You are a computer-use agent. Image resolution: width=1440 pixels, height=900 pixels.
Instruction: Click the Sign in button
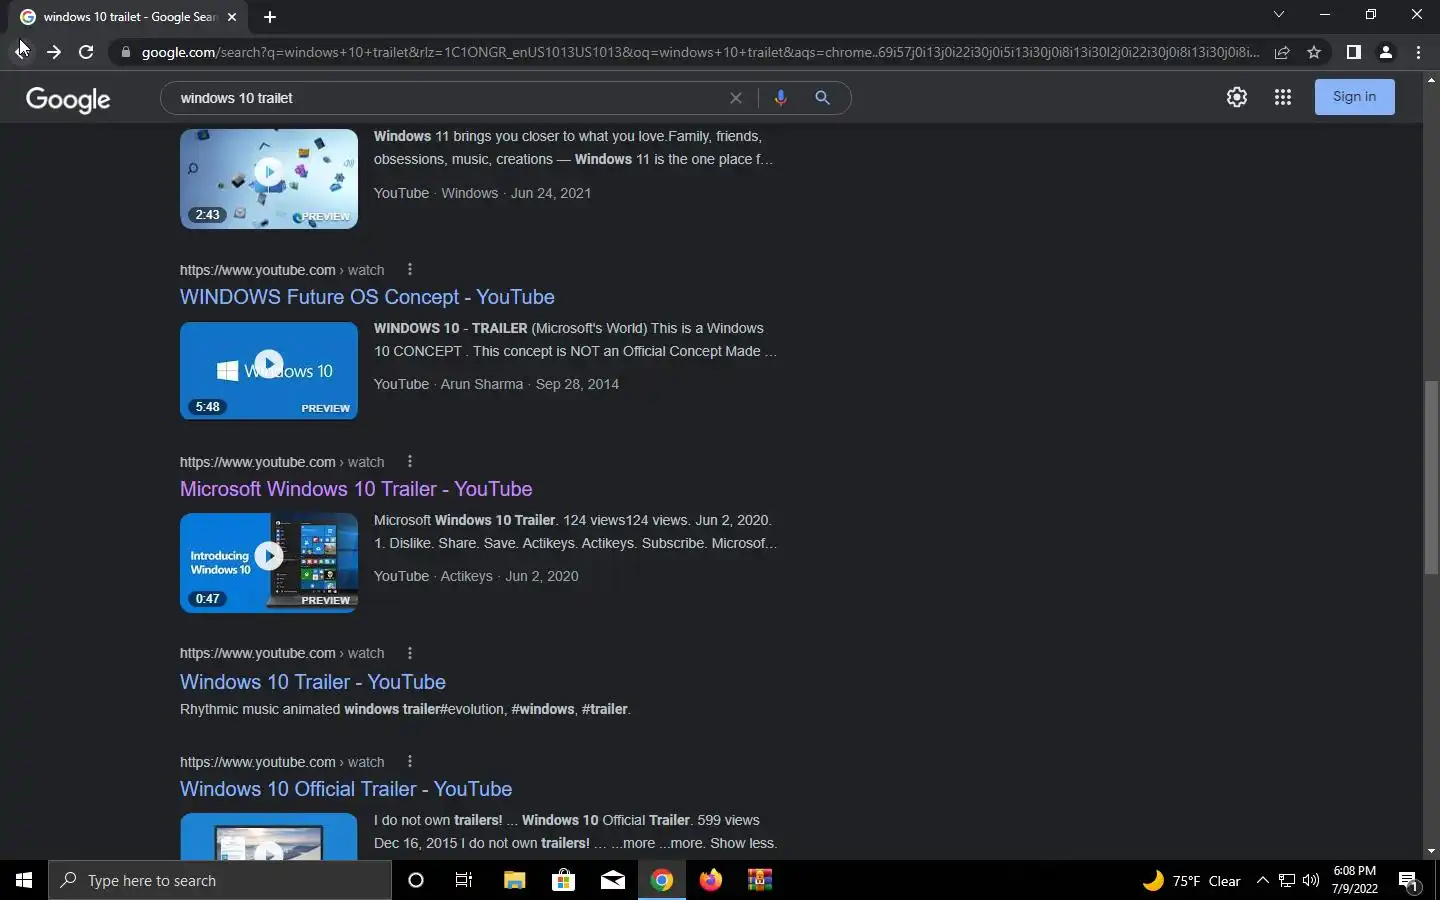click(1354, 97)
